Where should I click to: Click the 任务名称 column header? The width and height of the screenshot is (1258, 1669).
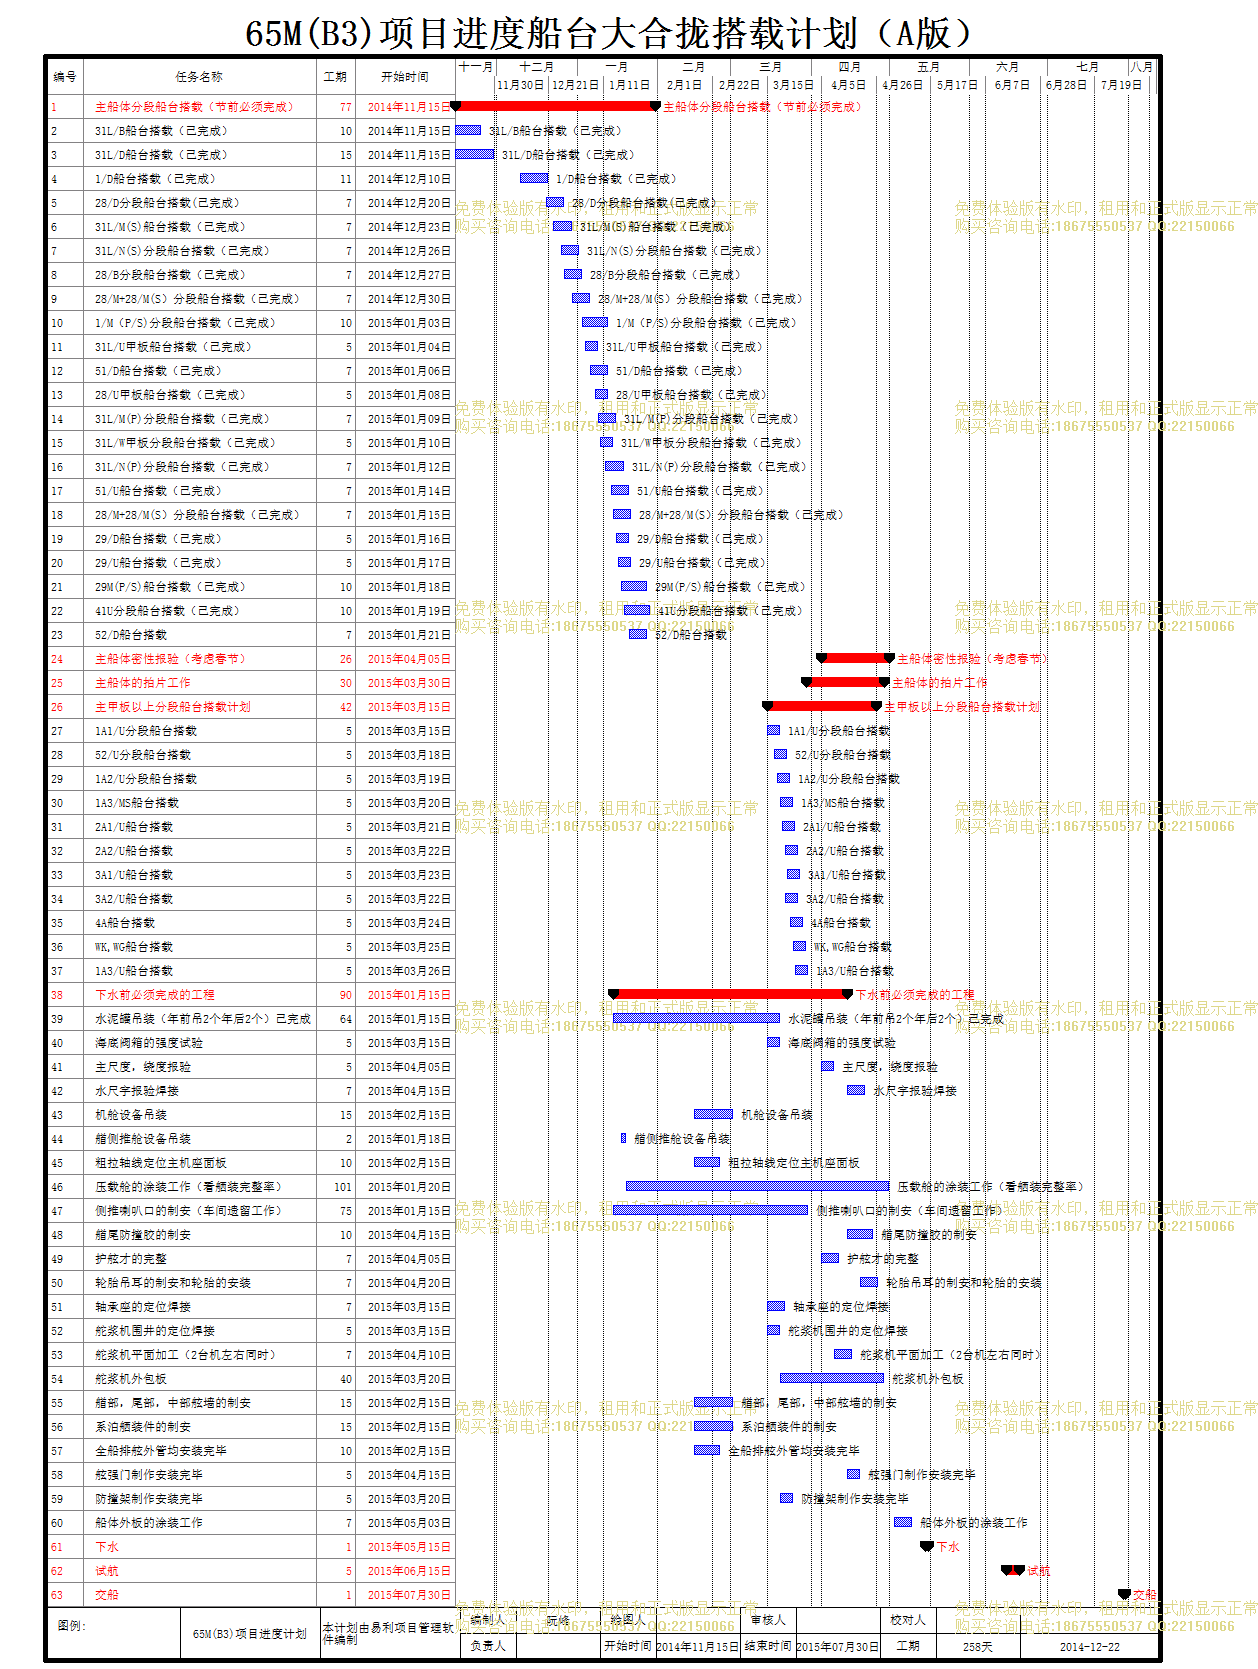(x=199, y=77)
